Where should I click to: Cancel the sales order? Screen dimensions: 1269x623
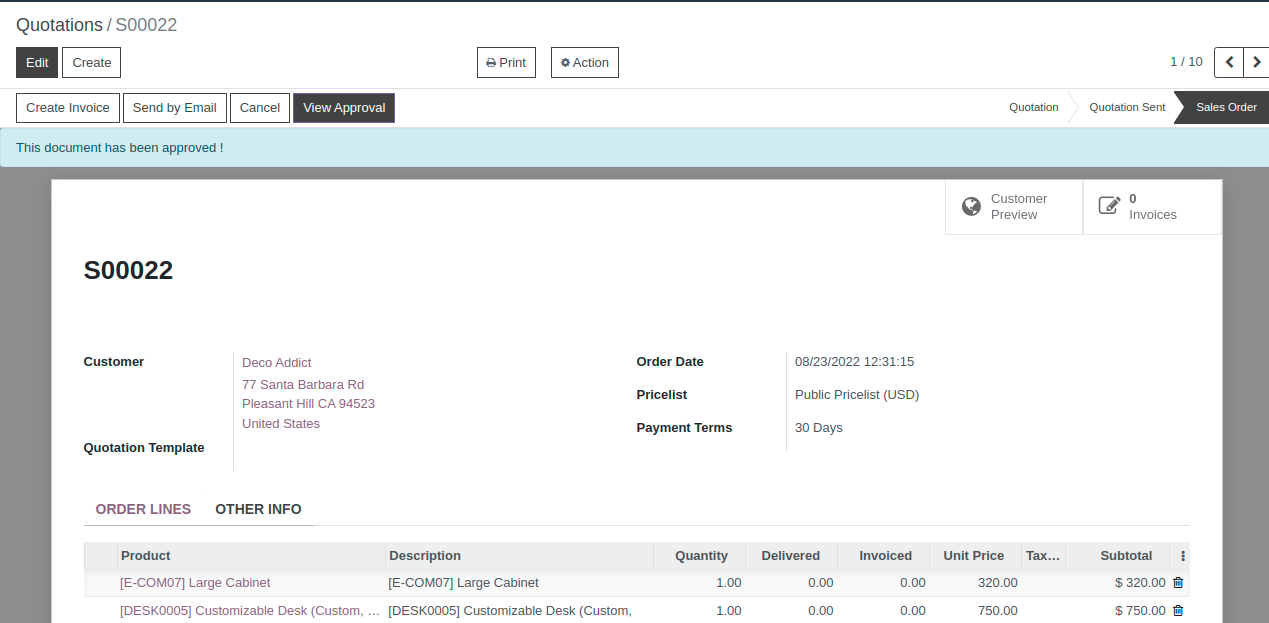coord(259,108)
